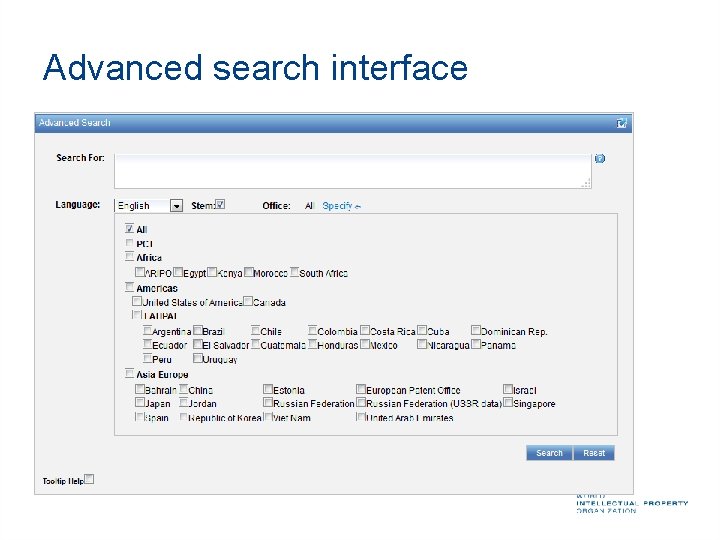Check the United Arab Emirates checkbox
This screenshot has height=540, width=720.
point(361,416)
